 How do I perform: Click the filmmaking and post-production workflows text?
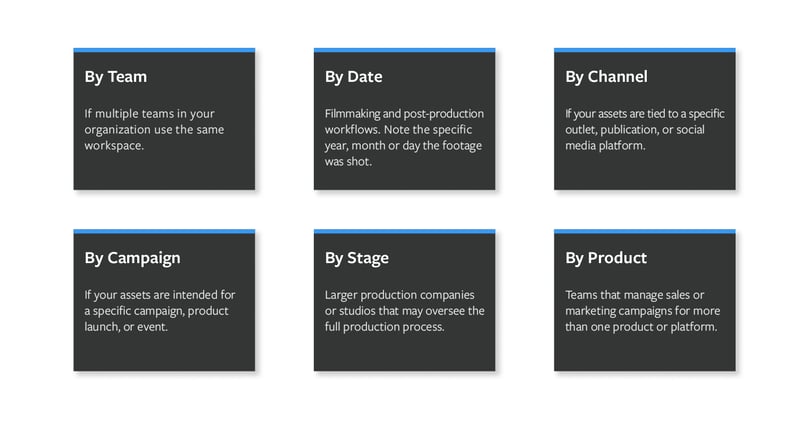[x=404, y=137]
